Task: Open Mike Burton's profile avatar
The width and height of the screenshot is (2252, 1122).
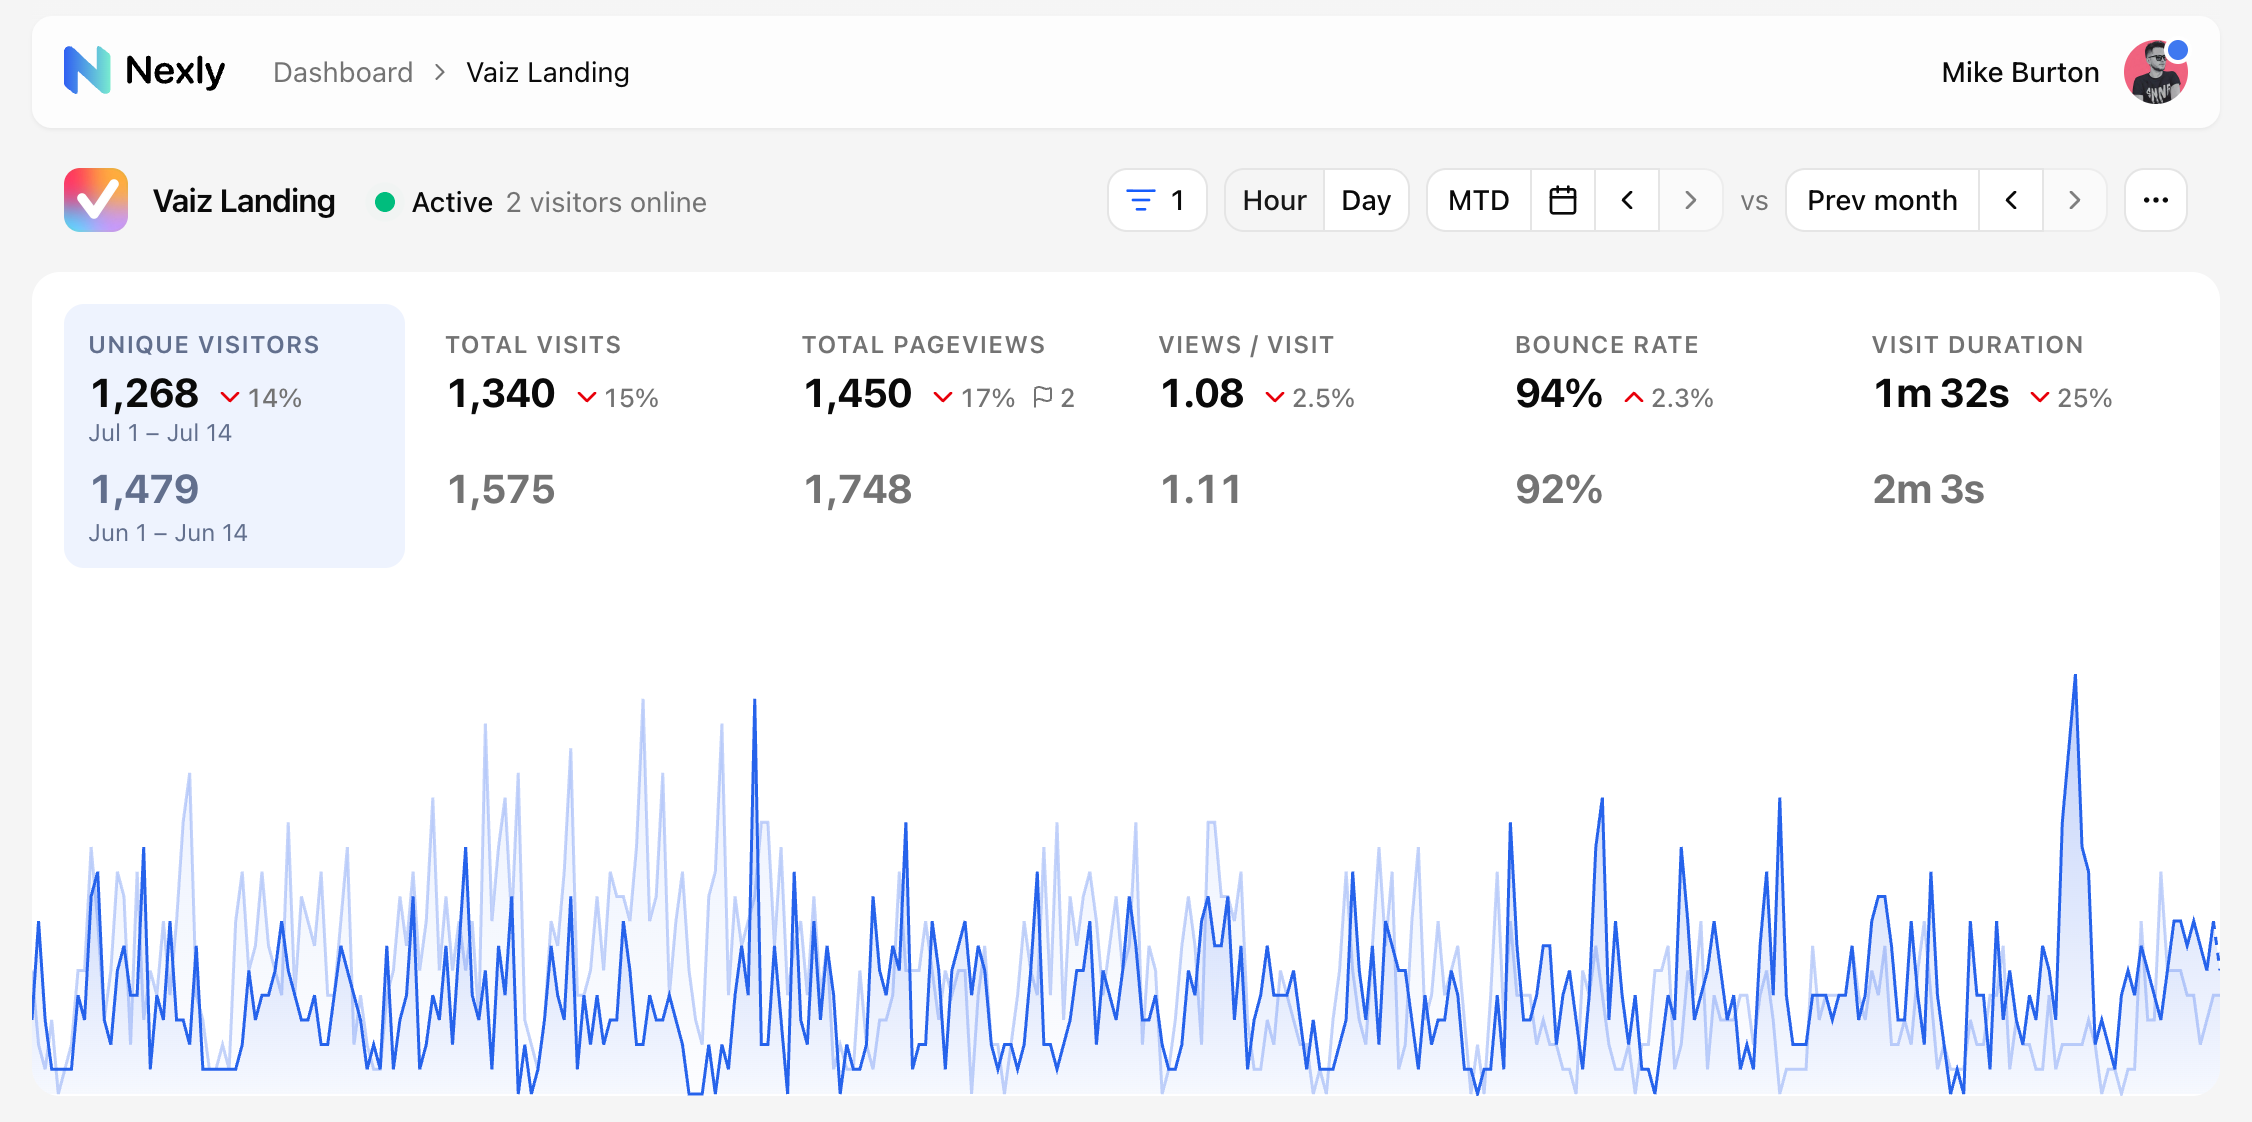Action: pos(2156,72)
